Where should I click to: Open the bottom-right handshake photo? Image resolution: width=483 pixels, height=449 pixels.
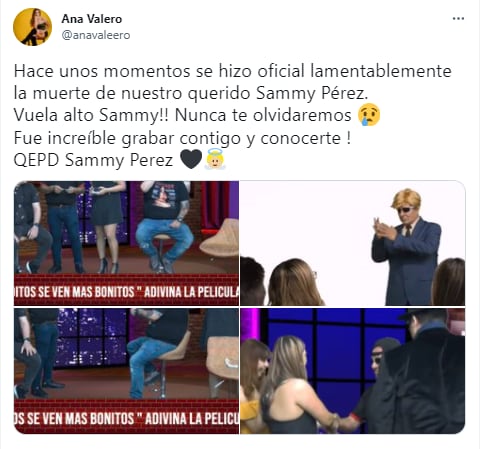[x=352, y=371]
